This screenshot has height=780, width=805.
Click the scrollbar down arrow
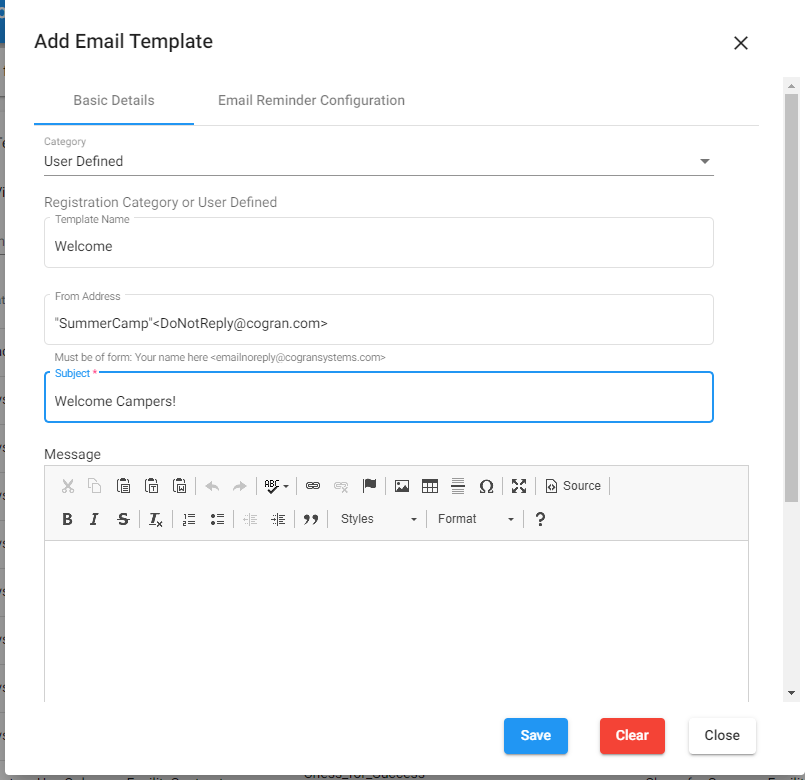791,693
